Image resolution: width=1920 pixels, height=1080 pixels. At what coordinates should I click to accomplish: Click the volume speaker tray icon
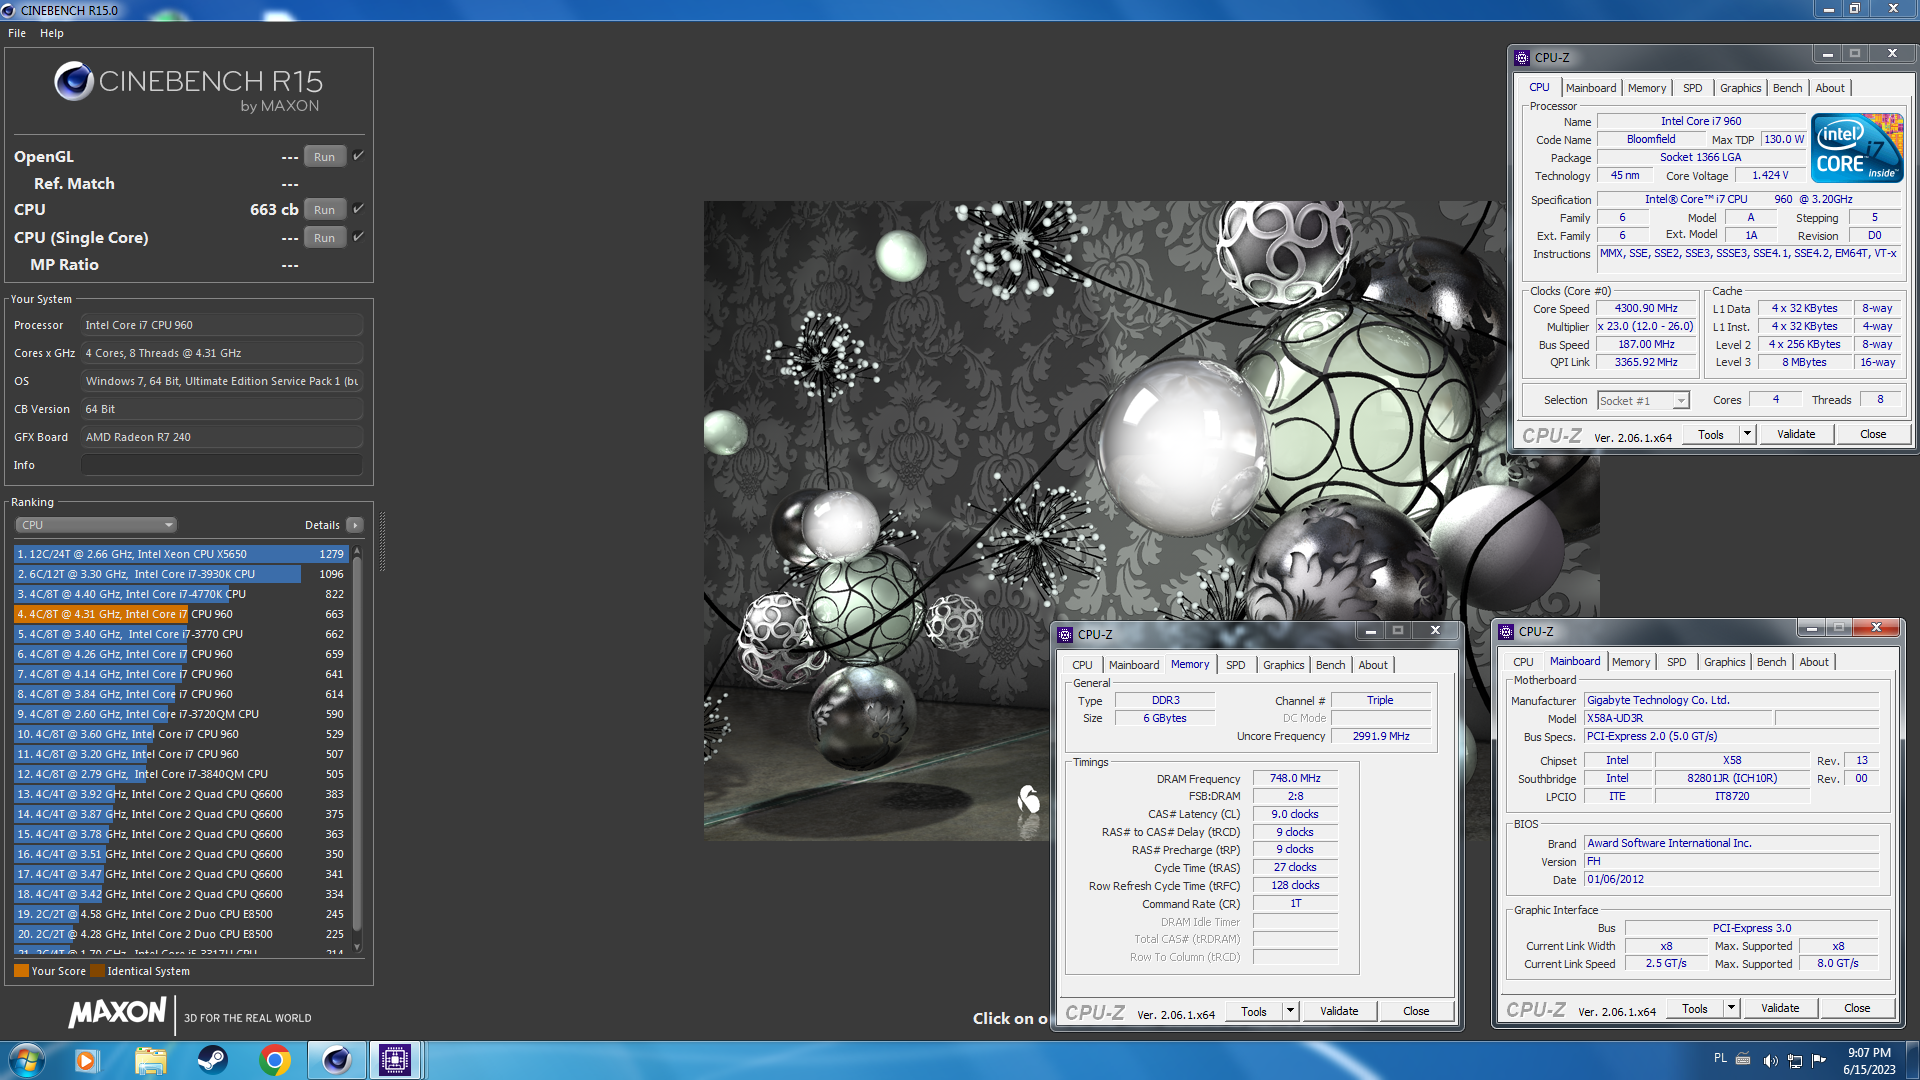[x=1770, y=1060]
